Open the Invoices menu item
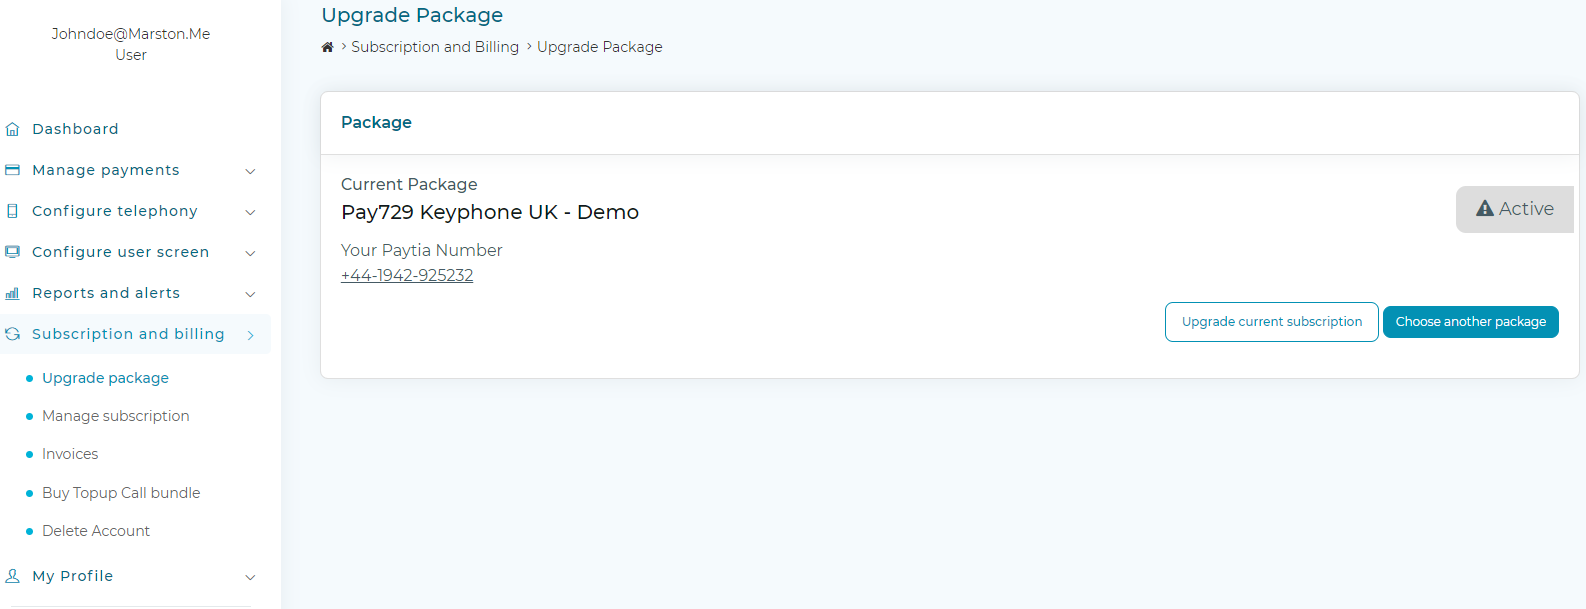Viewport: 1586px width, 609px height. pos(70,454)
